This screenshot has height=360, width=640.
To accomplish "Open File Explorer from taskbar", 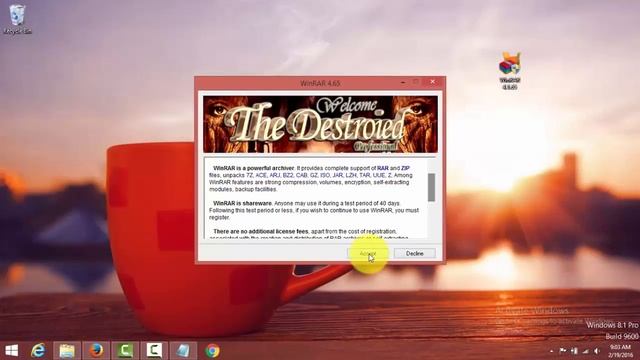I will [x=67, y=351].
